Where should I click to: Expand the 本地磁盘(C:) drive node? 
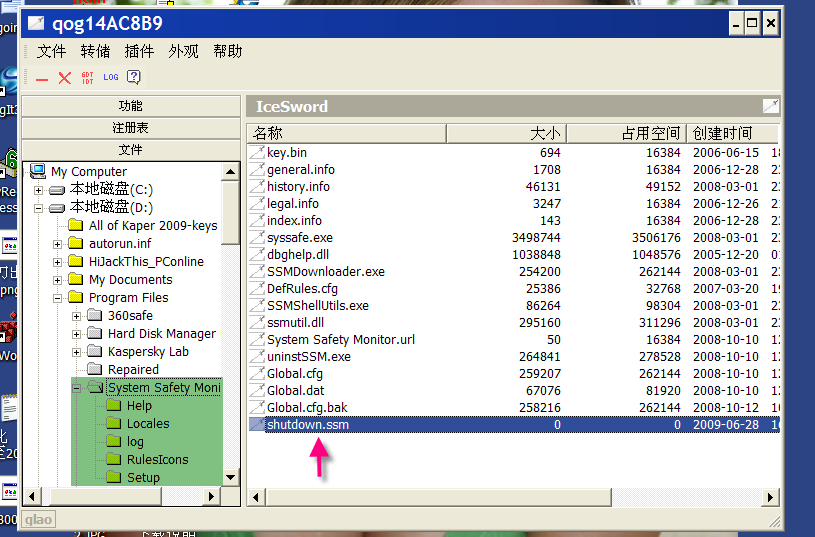click(38, 190)
